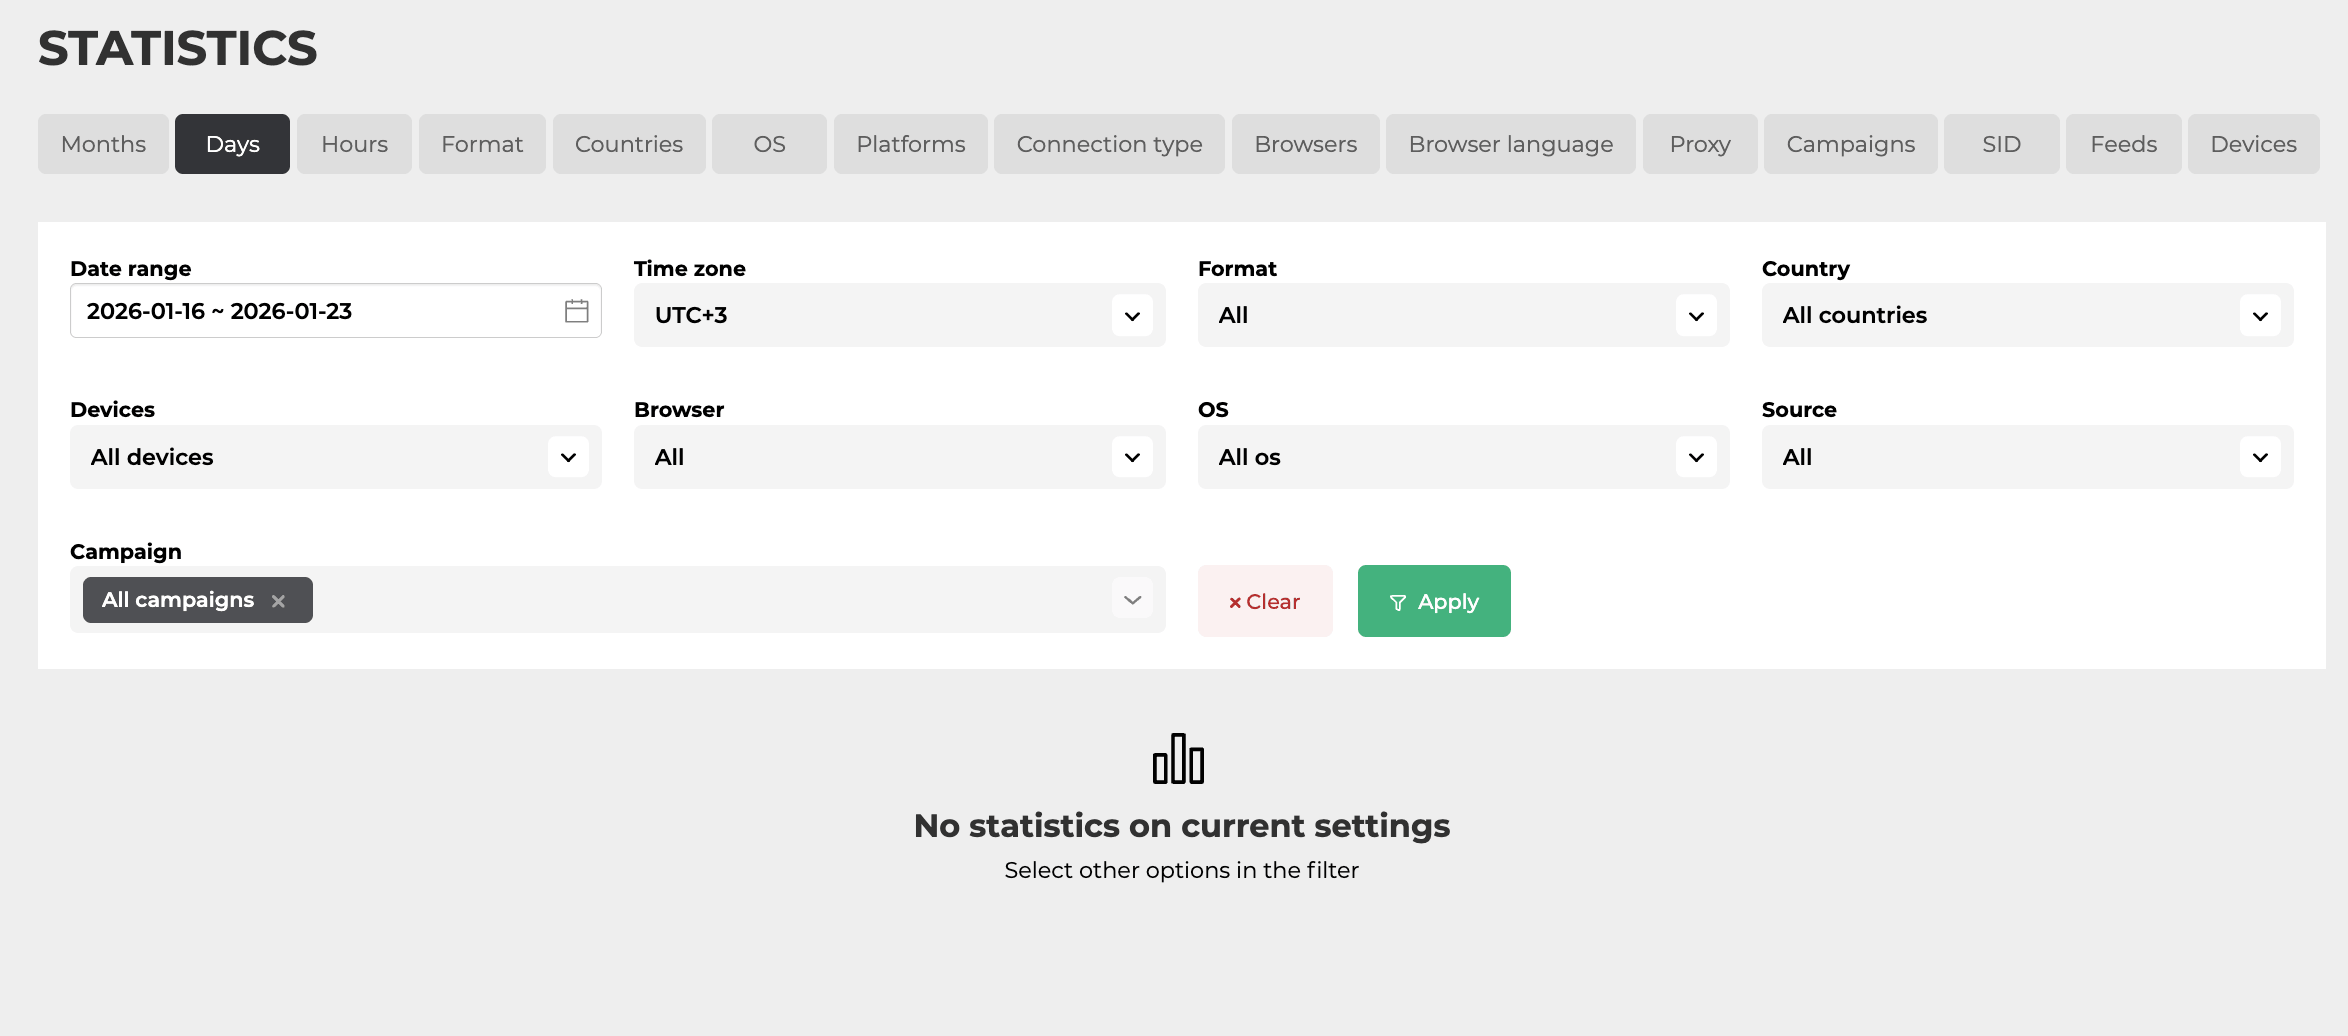Switch to the Connection type tab
This screenshot has width=2348, height=1036.
pyautogui.click(x=1108, y=144)
